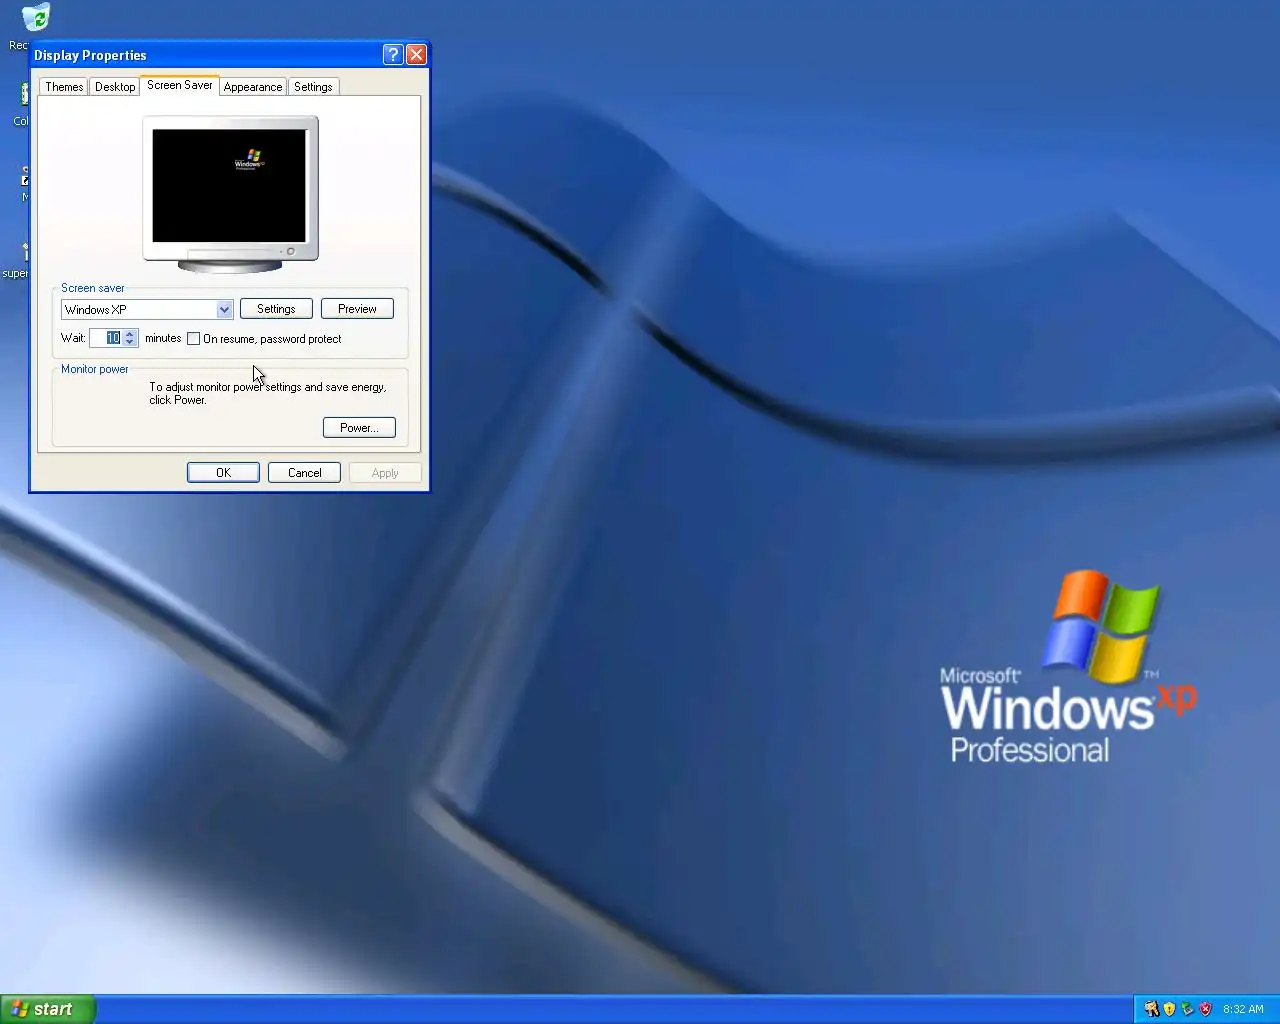Click the system clock showing 8:32 AM
This screenshot has width=1280, height=1024.
[1243, 1009]
